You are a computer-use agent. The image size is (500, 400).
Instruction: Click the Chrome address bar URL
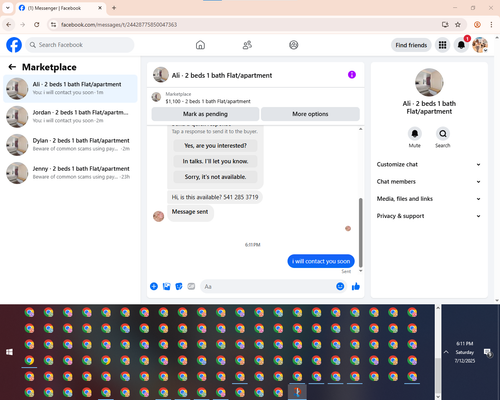[x=119, y=25]
